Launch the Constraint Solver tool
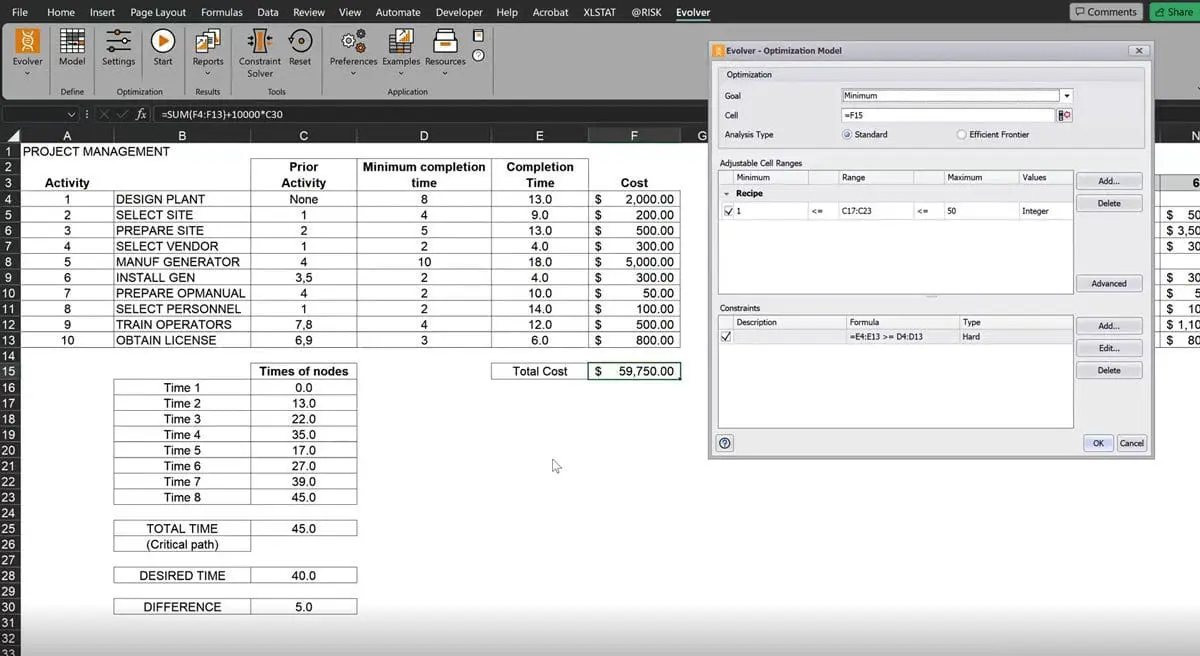Screen dimensions: 1200x656 pos(260,46)
